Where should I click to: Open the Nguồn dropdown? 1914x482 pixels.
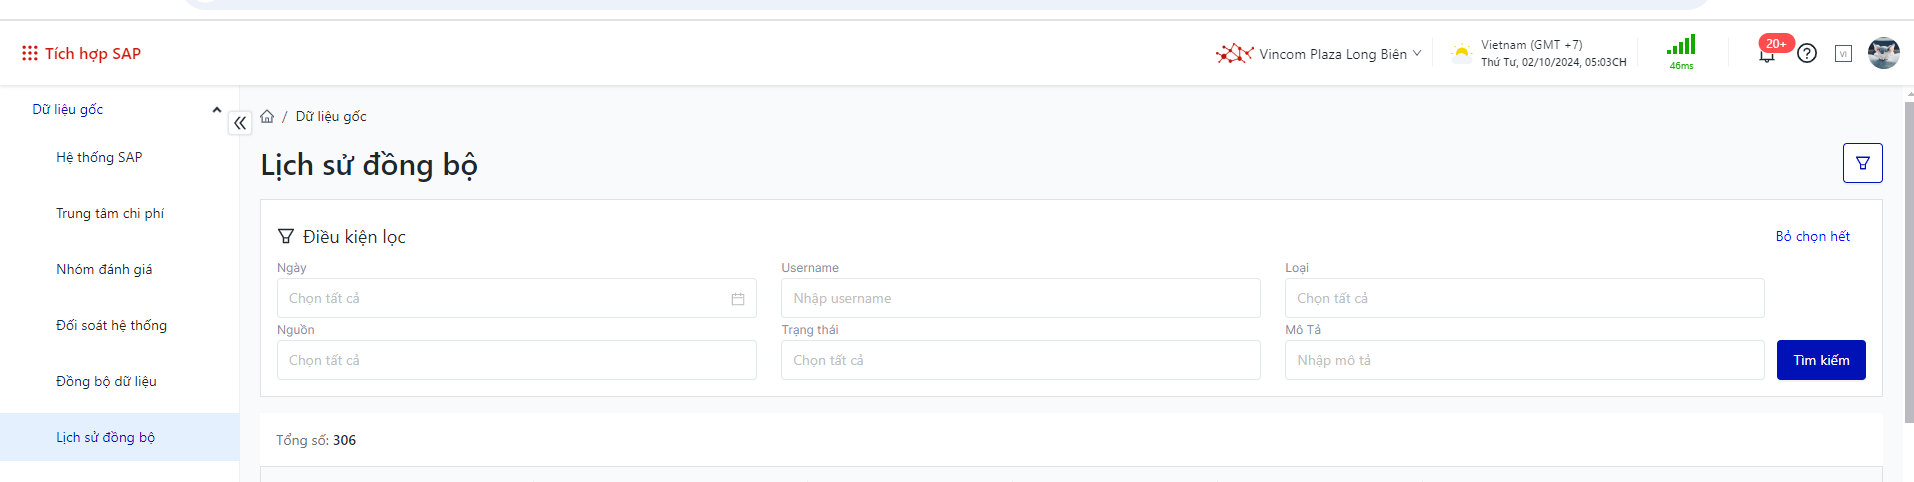[x=515, y=360]
